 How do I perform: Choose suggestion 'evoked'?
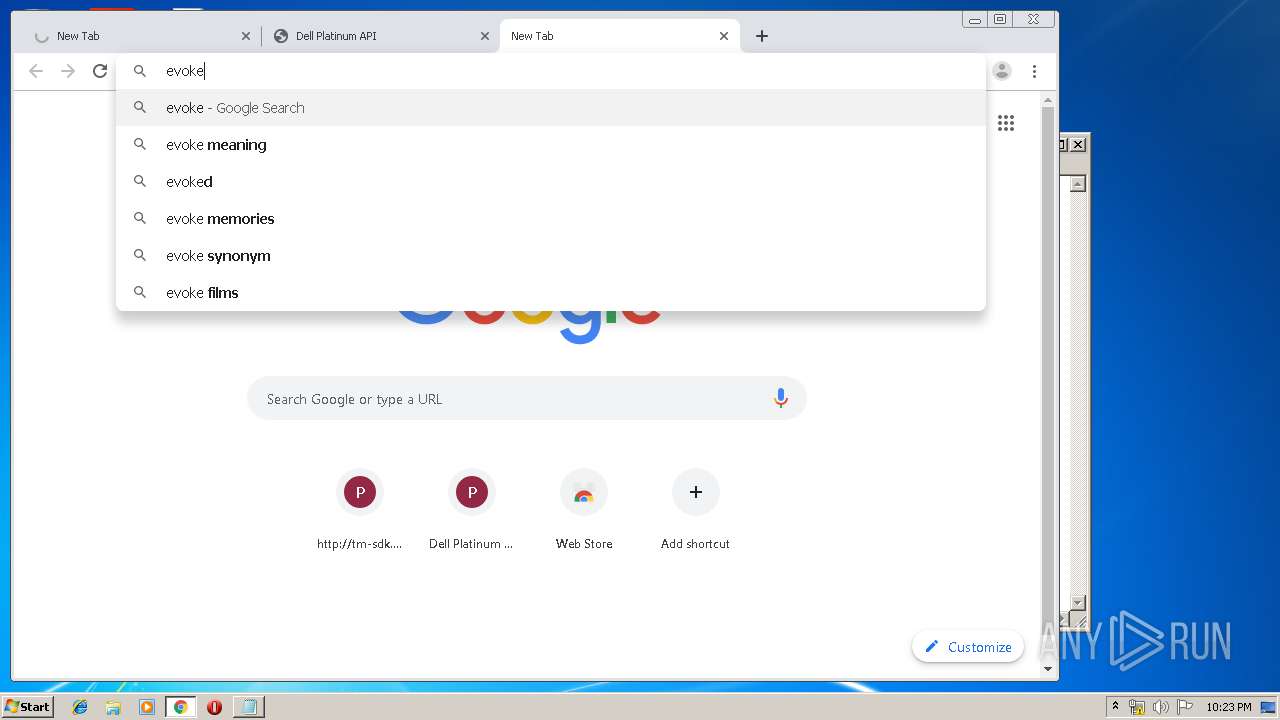pos(551,182)
